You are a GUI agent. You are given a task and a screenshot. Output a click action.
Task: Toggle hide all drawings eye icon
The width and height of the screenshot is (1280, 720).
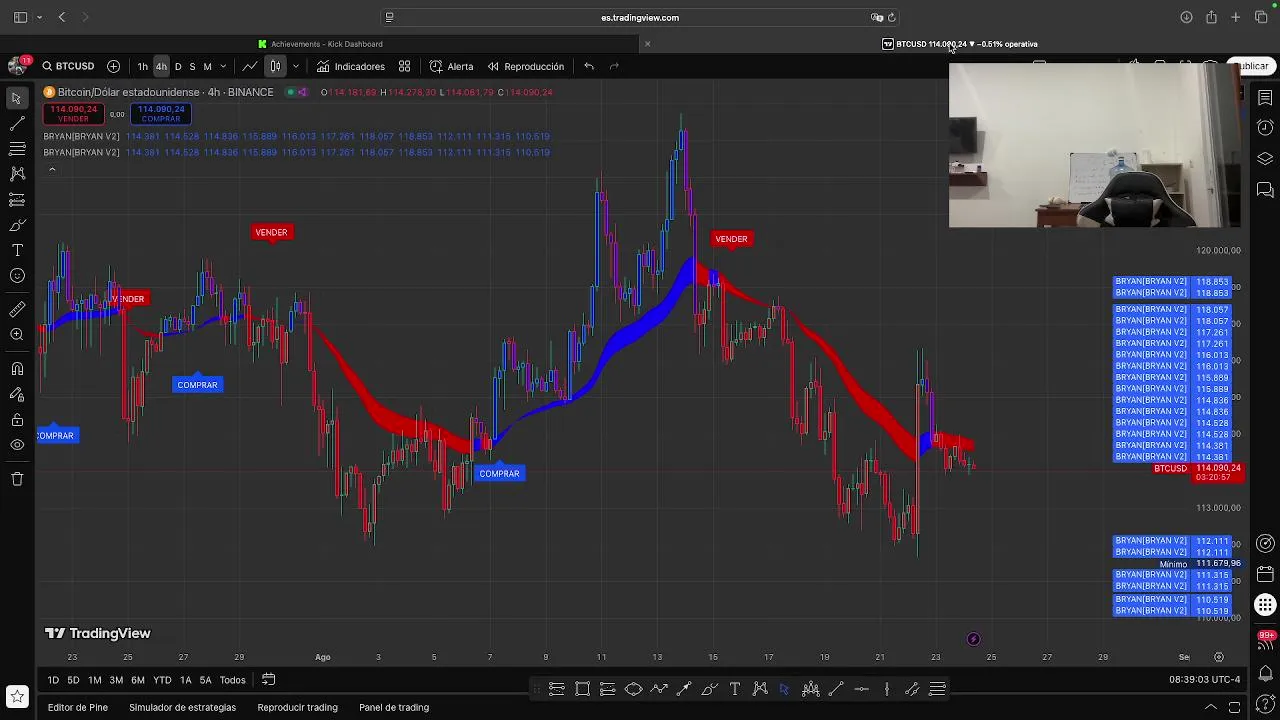pyautogui.click(x=17, y=445)
